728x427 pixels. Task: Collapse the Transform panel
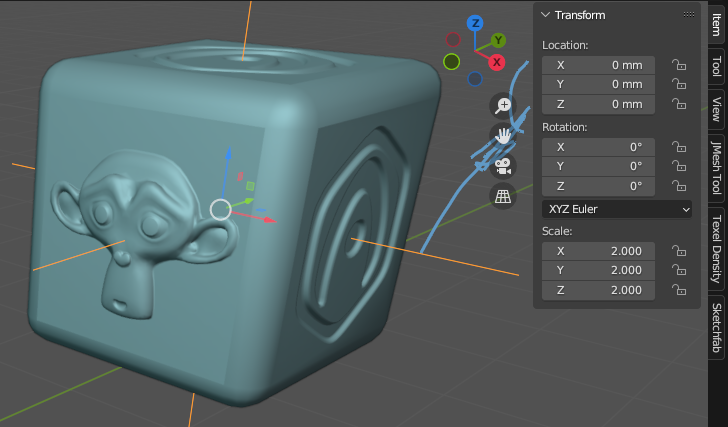point(546,15)
